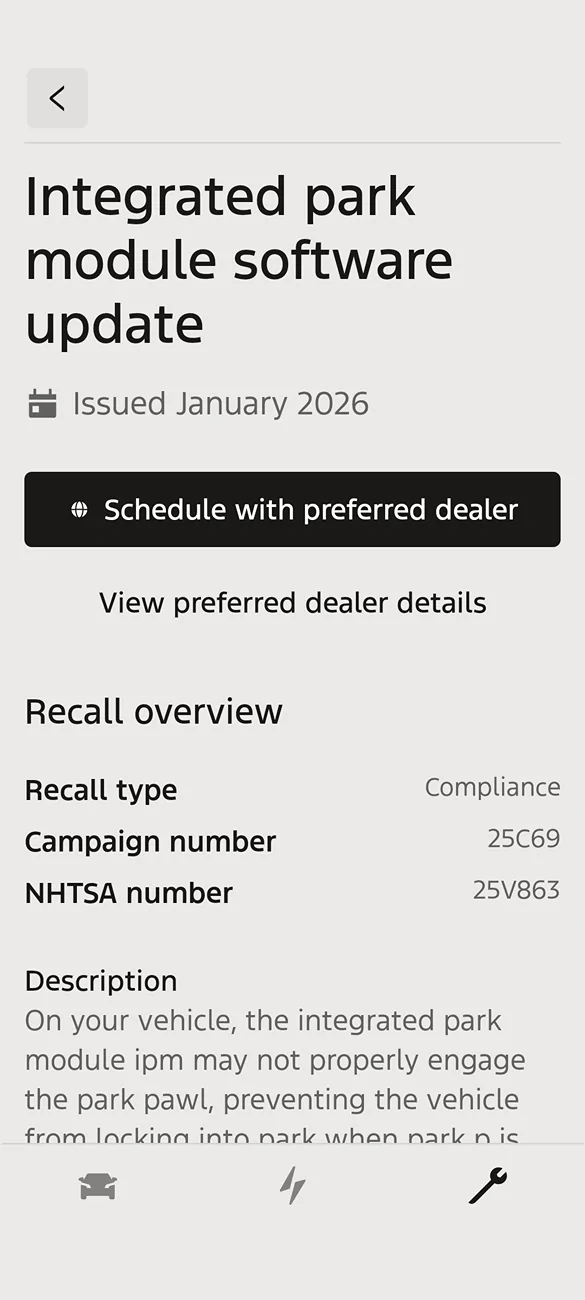Tap the Issued January 2026 text
The image size is (585, 1300).
pyautogui.click(x=220, y=403)
